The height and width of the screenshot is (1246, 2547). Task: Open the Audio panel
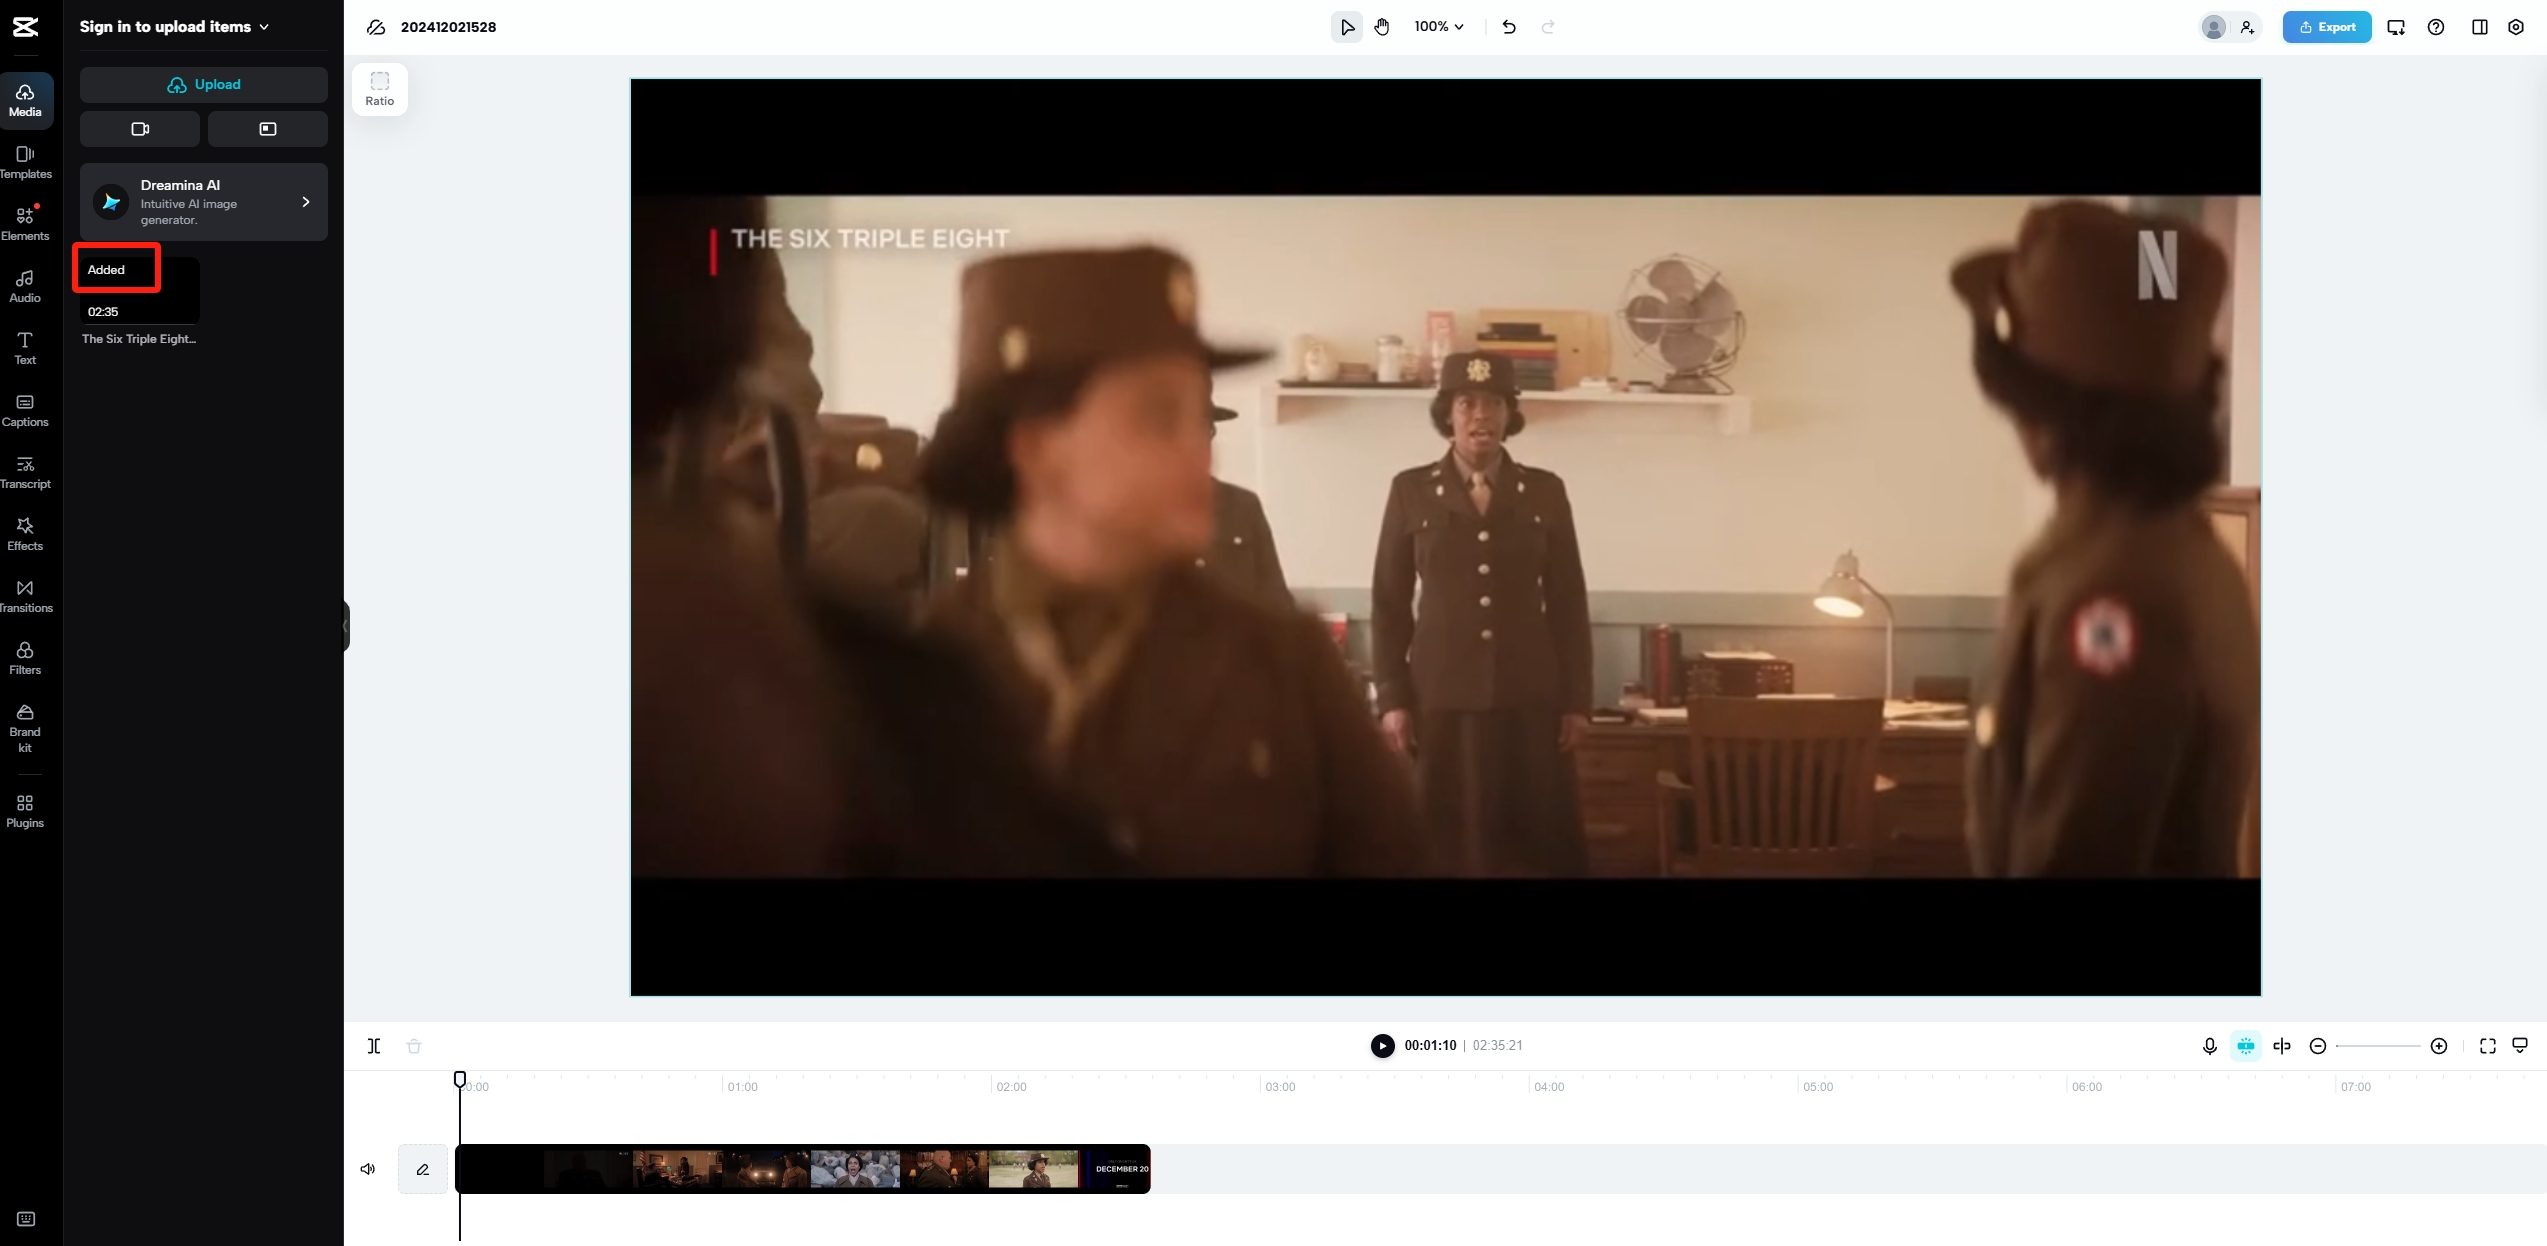(25, 285)
